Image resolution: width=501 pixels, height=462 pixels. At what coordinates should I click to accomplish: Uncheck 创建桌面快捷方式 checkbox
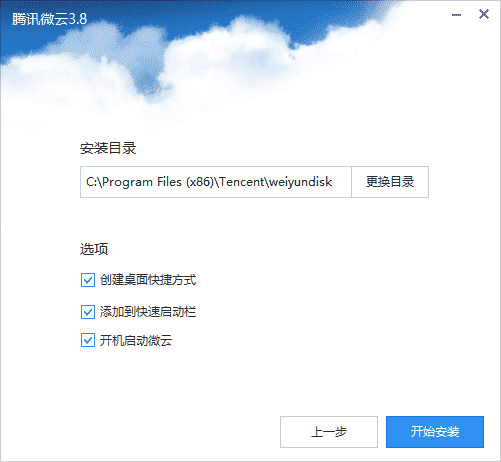88,280
